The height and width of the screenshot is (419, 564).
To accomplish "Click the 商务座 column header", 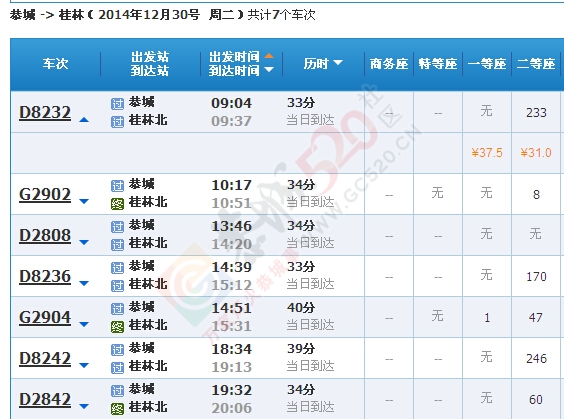I will (389, 64).
